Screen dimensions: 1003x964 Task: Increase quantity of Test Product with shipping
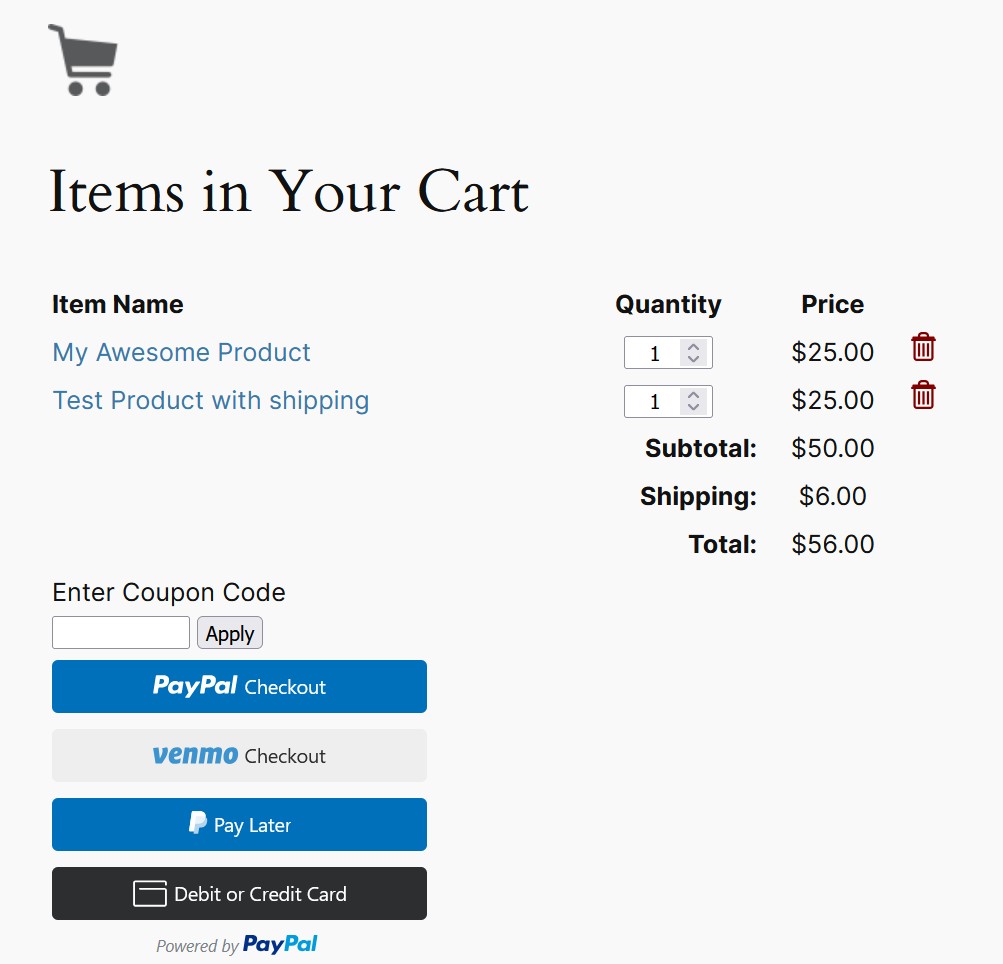694,396
